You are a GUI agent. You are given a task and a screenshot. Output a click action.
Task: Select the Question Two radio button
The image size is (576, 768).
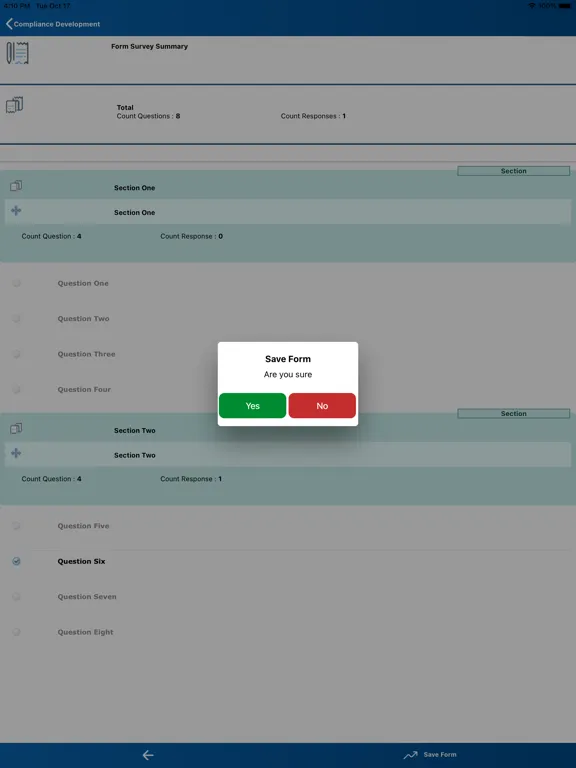[16, 318]
